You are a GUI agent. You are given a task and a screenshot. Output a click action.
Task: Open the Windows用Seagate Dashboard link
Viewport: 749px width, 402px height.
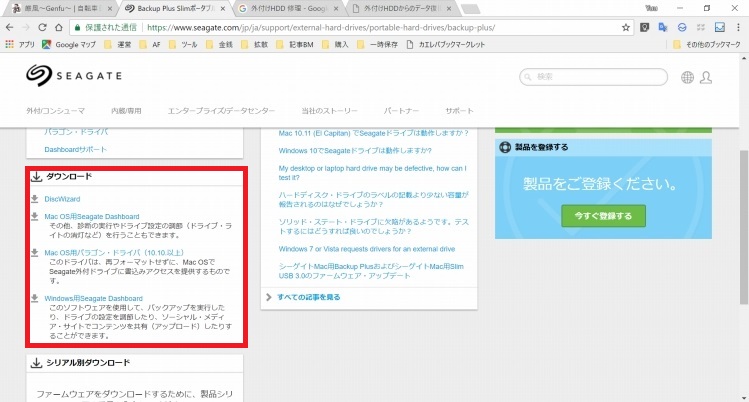point(94,298)
